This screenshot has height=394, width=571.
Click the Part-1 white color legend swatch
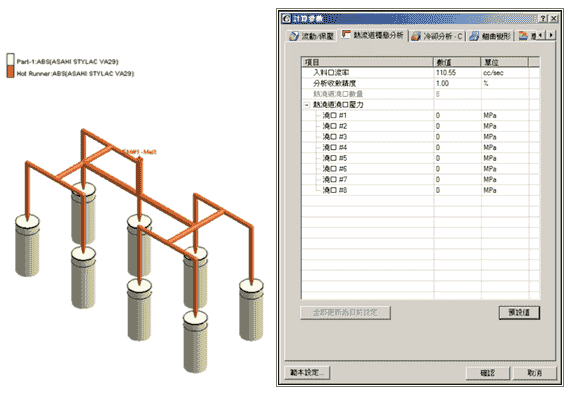[x=11, y=60]
